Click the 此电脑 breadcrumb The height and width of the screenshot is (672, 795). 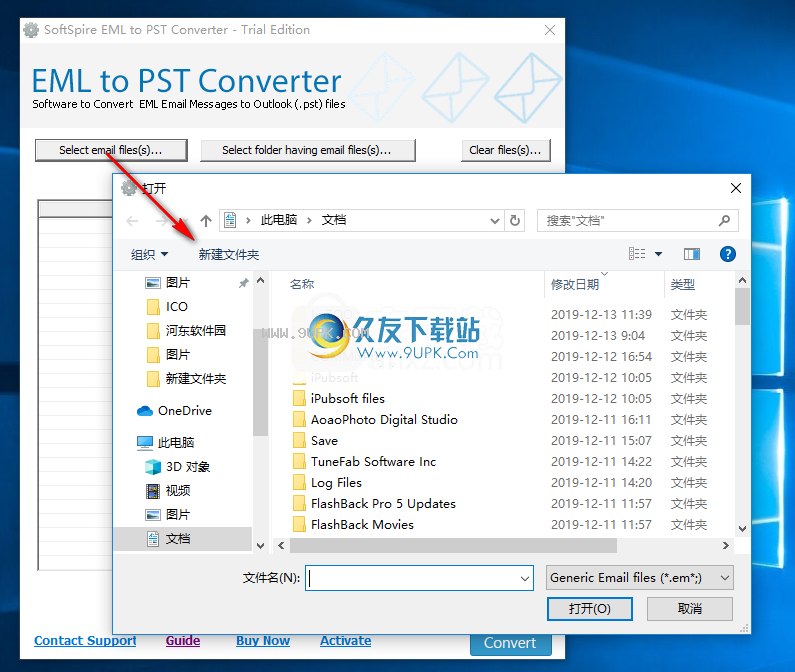pos(279,220)
